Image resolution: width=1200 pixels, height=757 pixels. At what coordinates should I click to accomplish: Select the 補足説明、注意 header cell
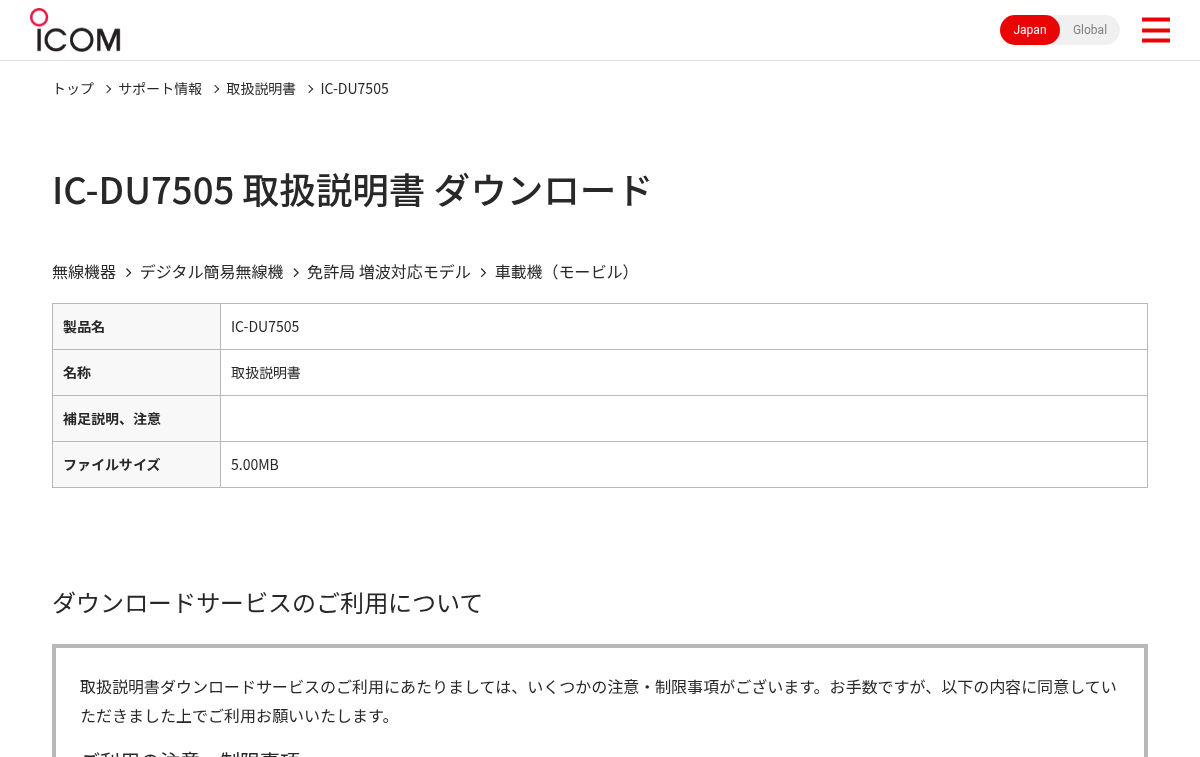pyautogui.click(x=136, y=419)
